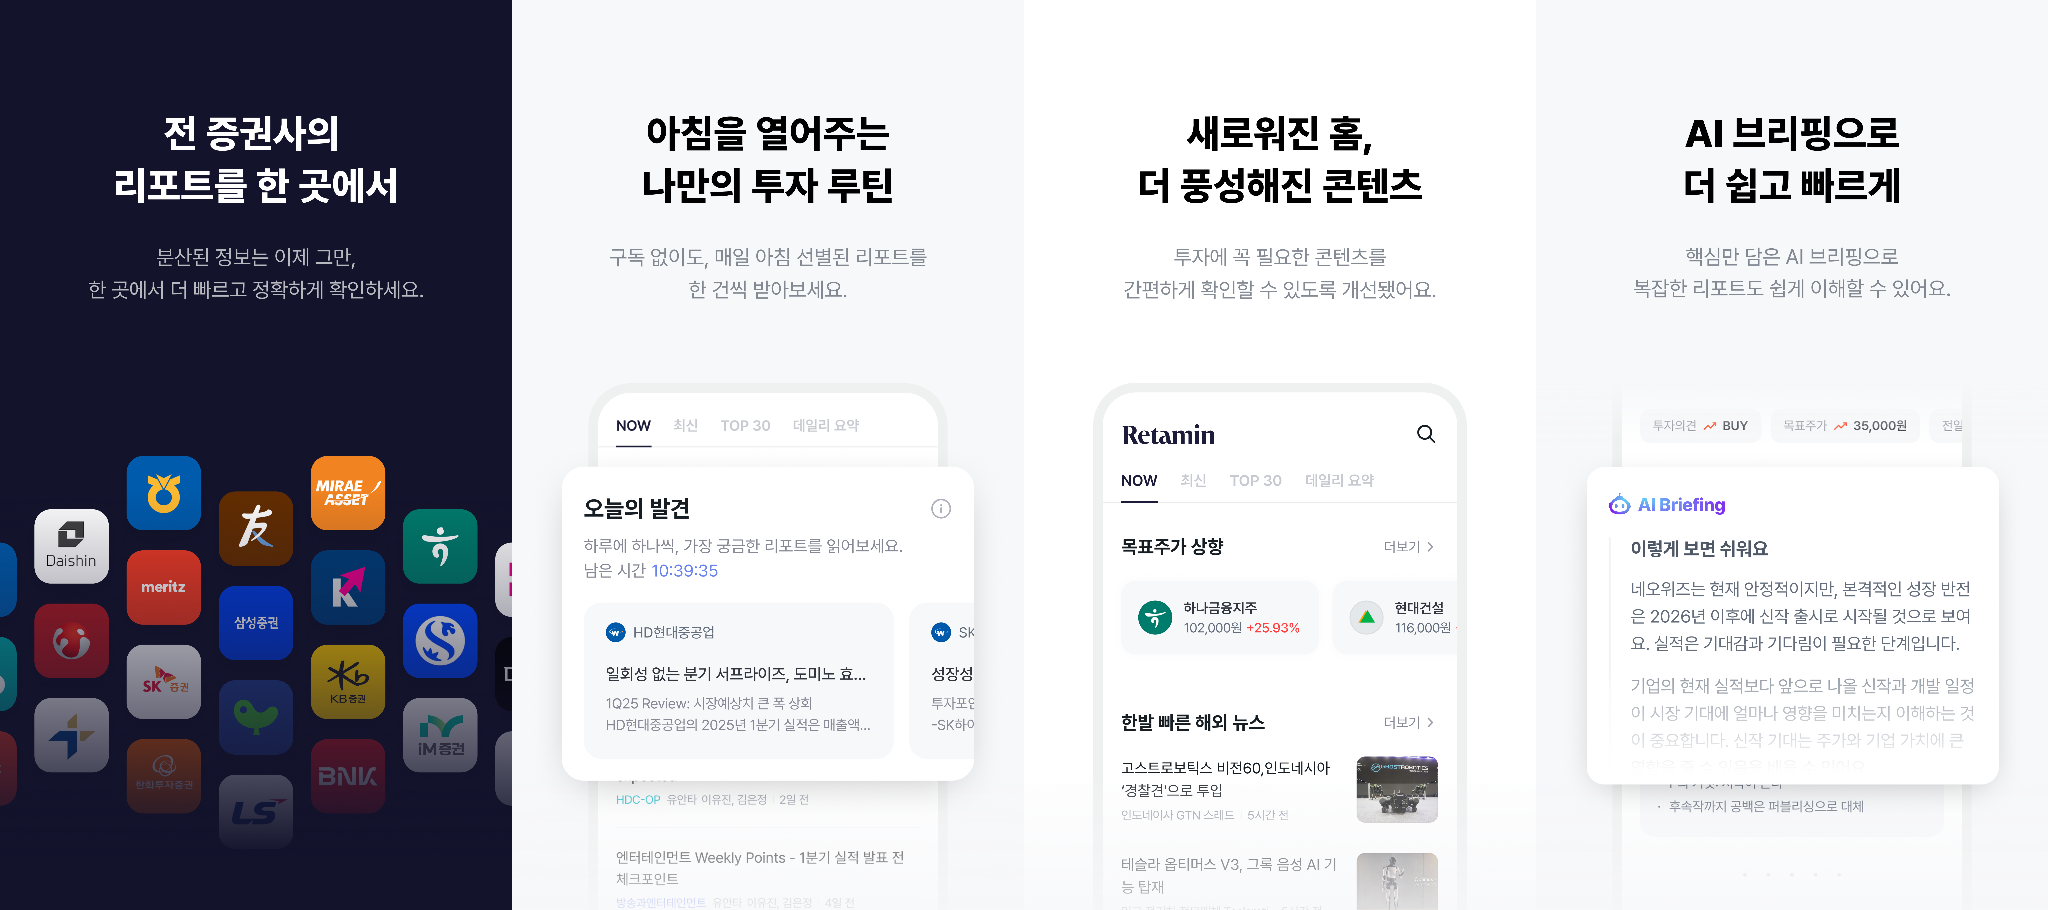Open the 하나금융지주 target price card

click(x=1220, y=617)
